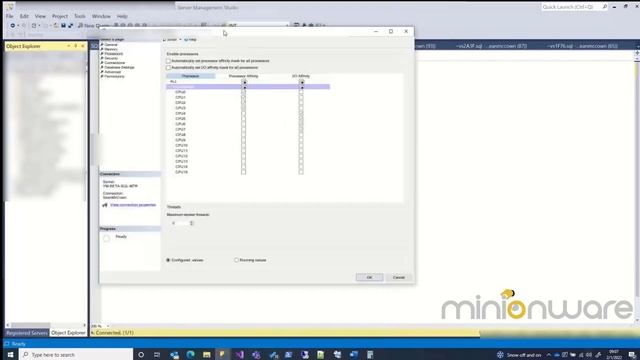Open the Edit menu
This screenshot has height=360, width=640.
[24, 16]
